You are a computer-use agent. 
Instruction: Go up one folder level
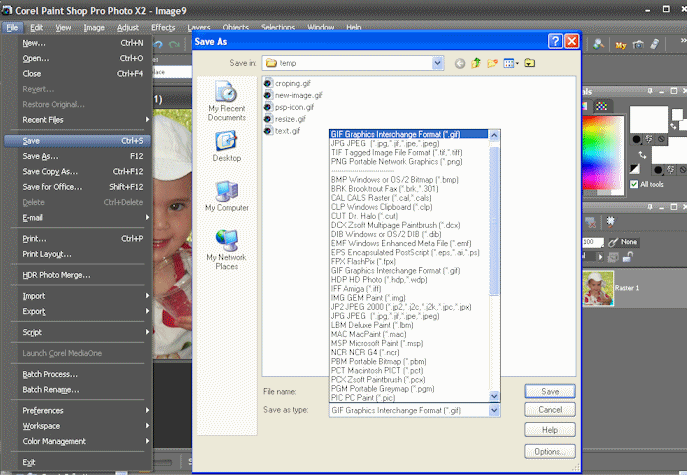(x=476, y=63)
